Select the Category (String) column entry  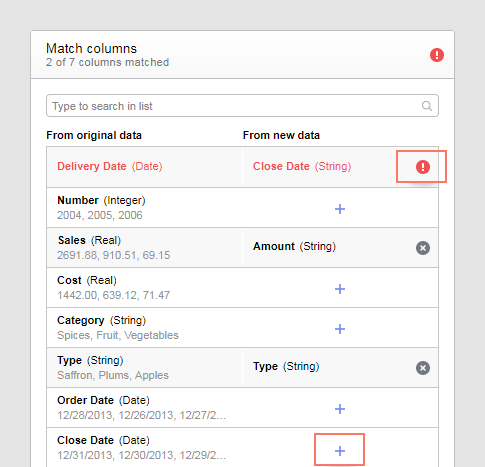[101, 320]
